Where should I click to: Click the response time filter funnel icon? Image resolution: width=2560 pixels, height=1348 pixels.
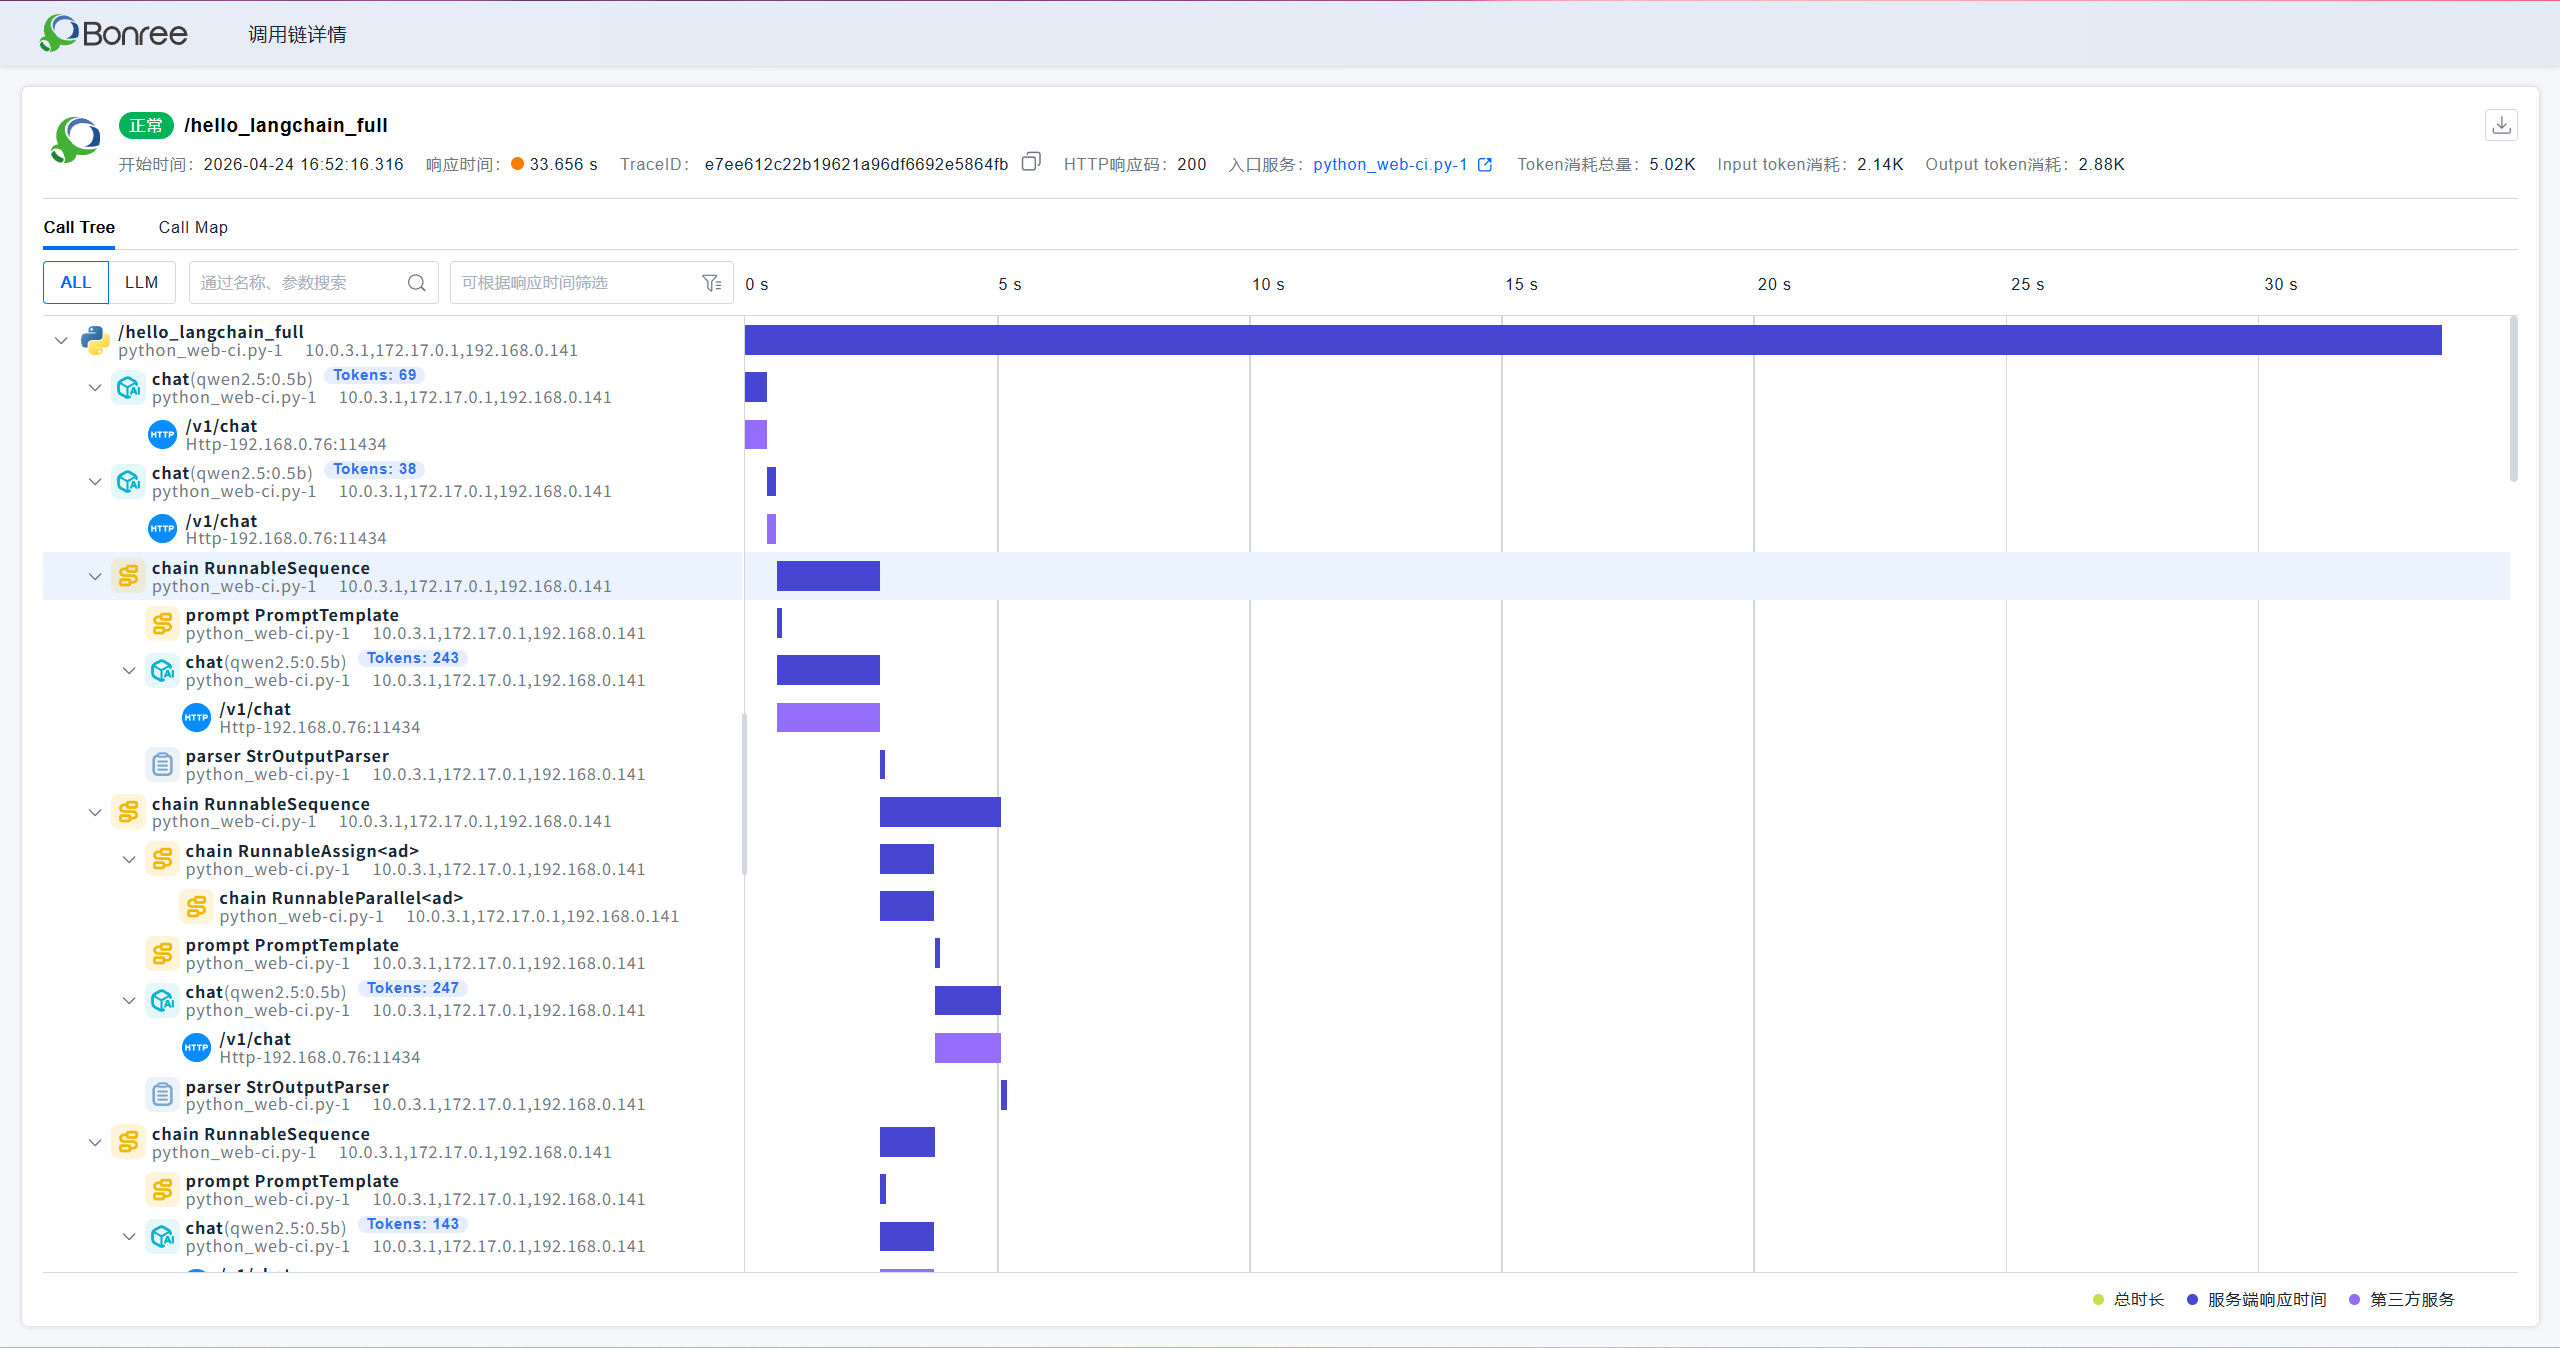click(712, 283)
